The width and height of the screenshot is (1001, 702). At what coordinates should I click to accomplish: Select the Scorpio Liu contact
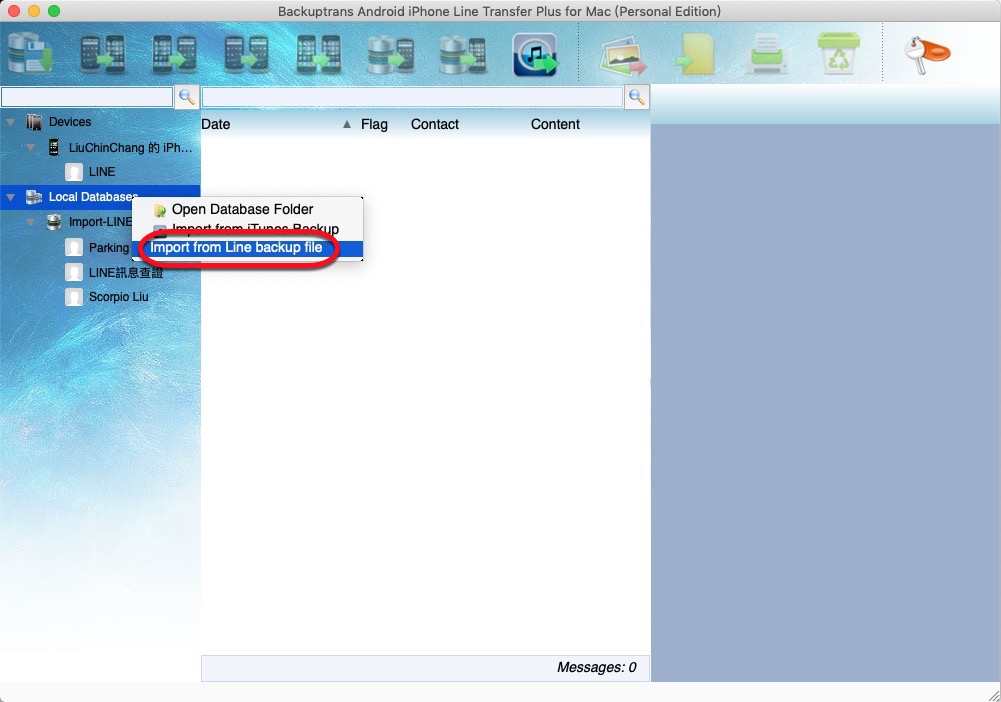click(118, 297)
